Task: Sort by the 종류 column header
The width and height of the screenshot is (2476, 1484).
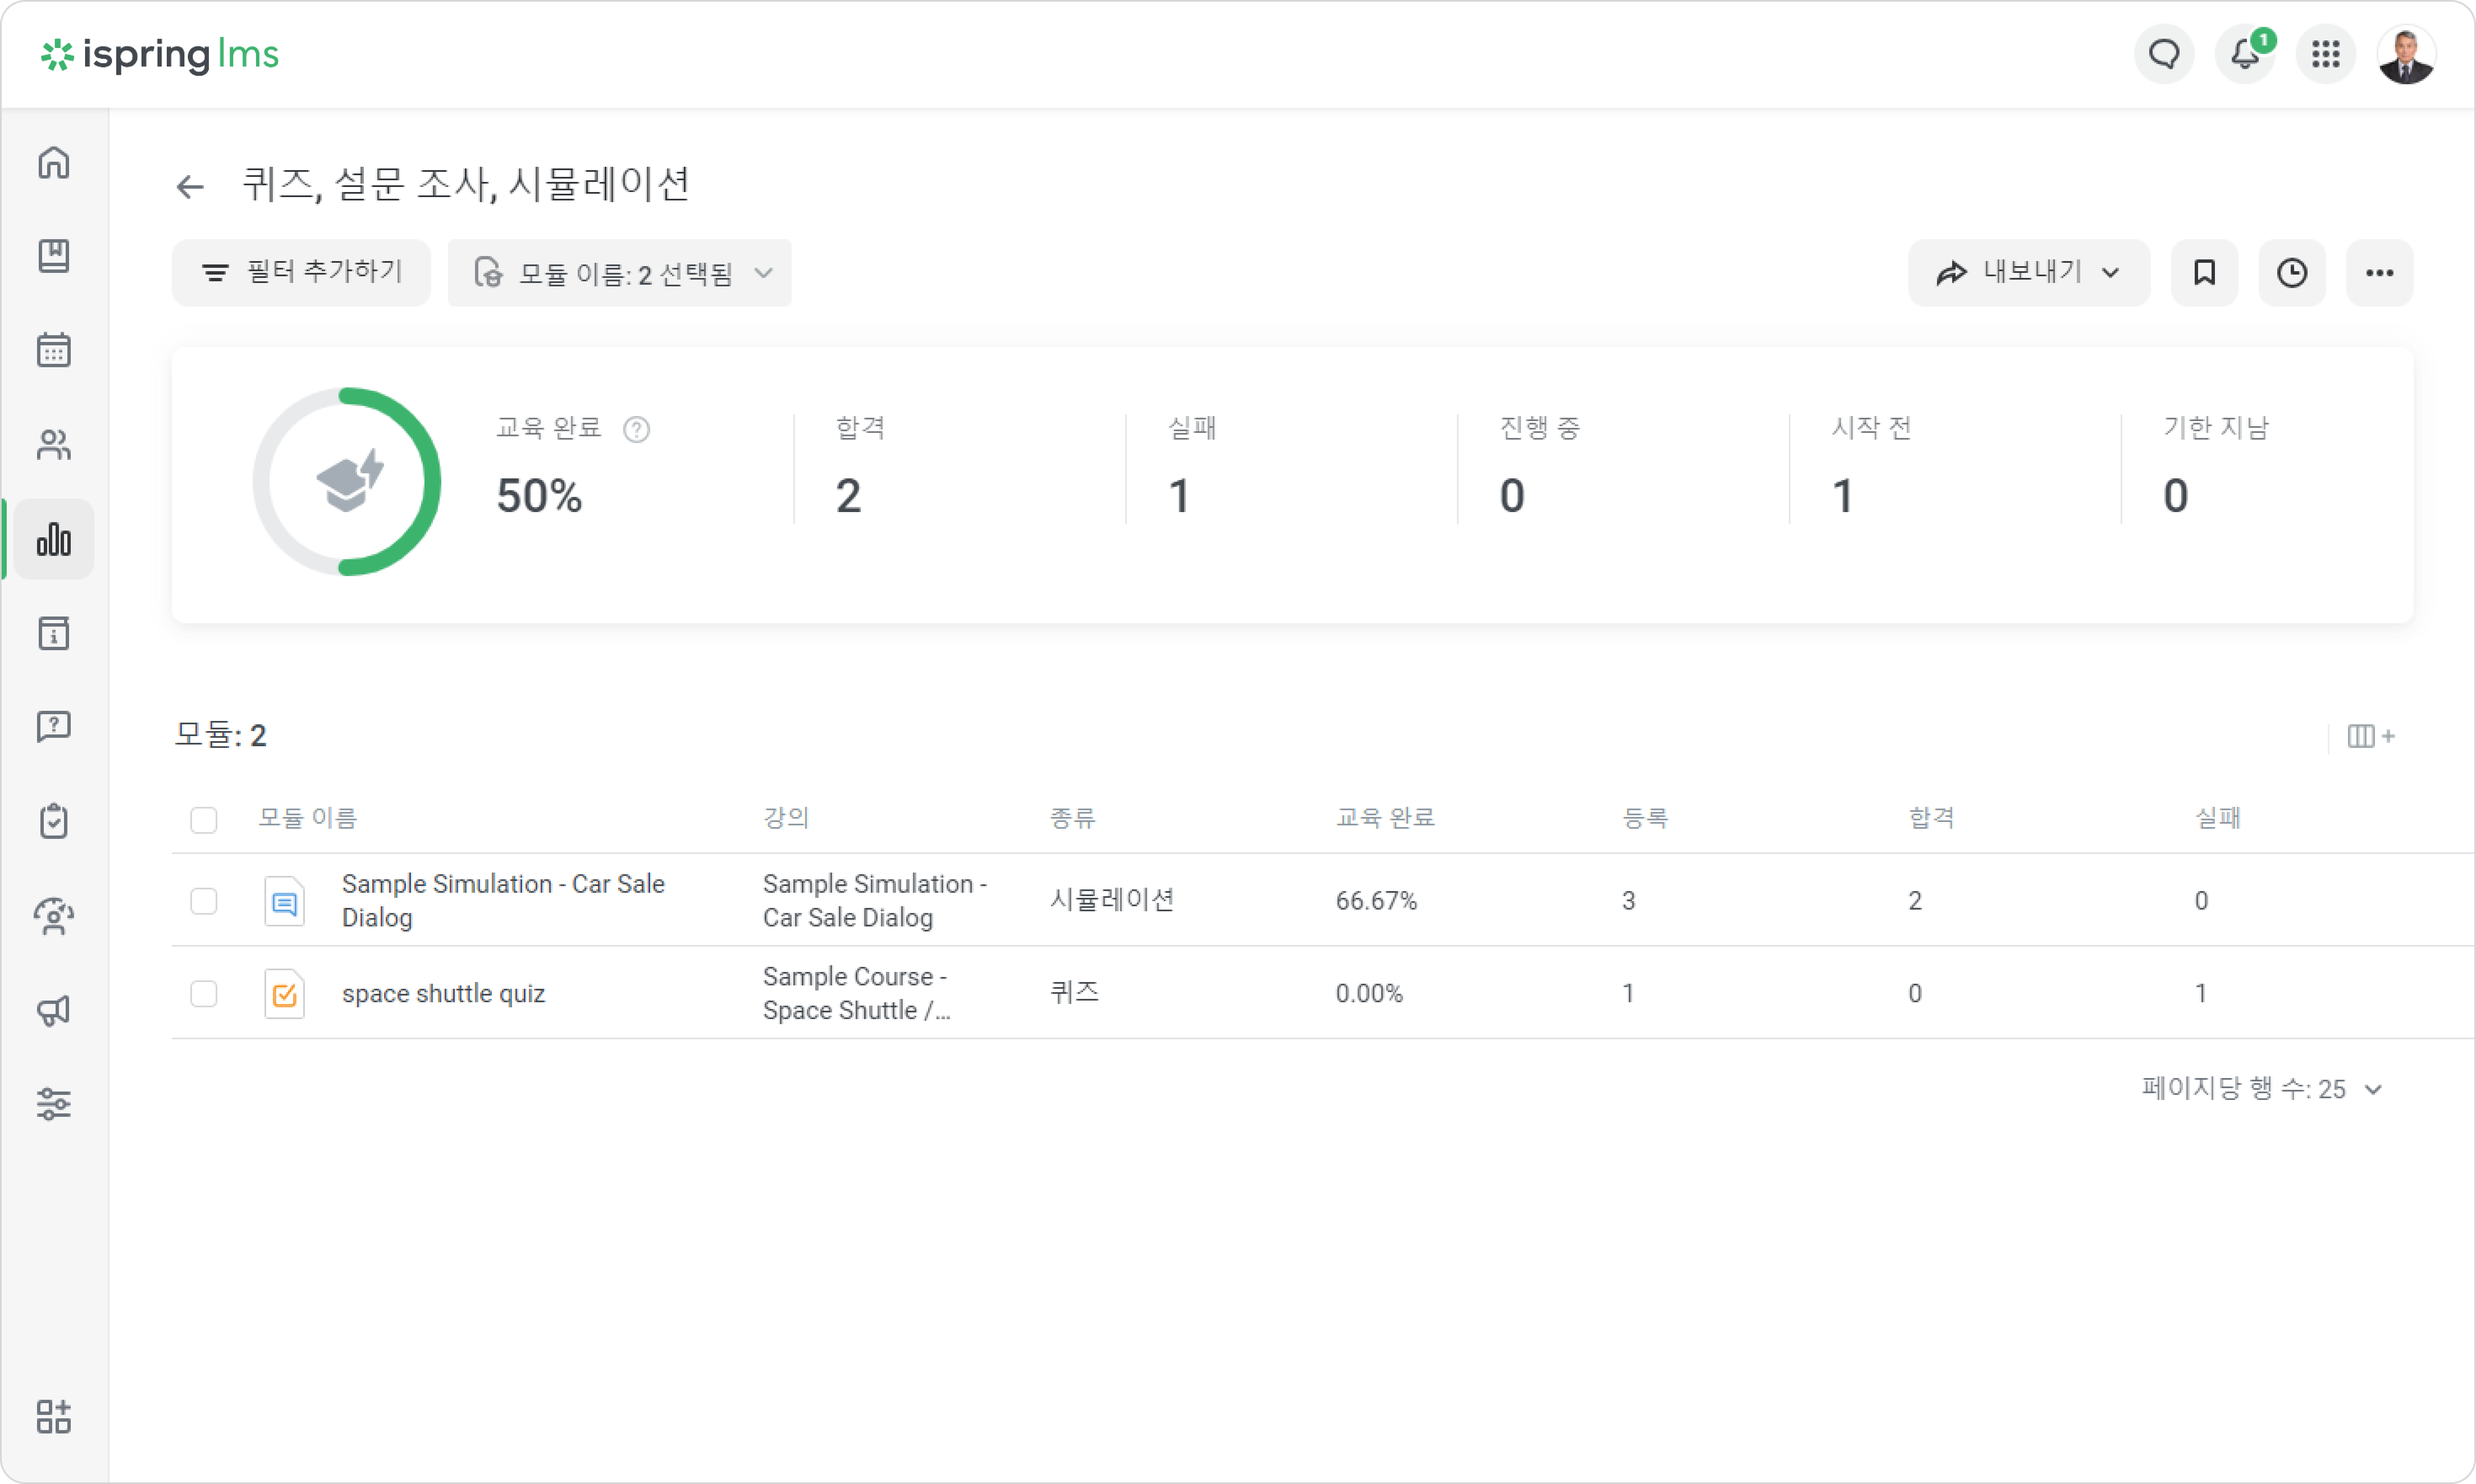Action: (1072, 818)
